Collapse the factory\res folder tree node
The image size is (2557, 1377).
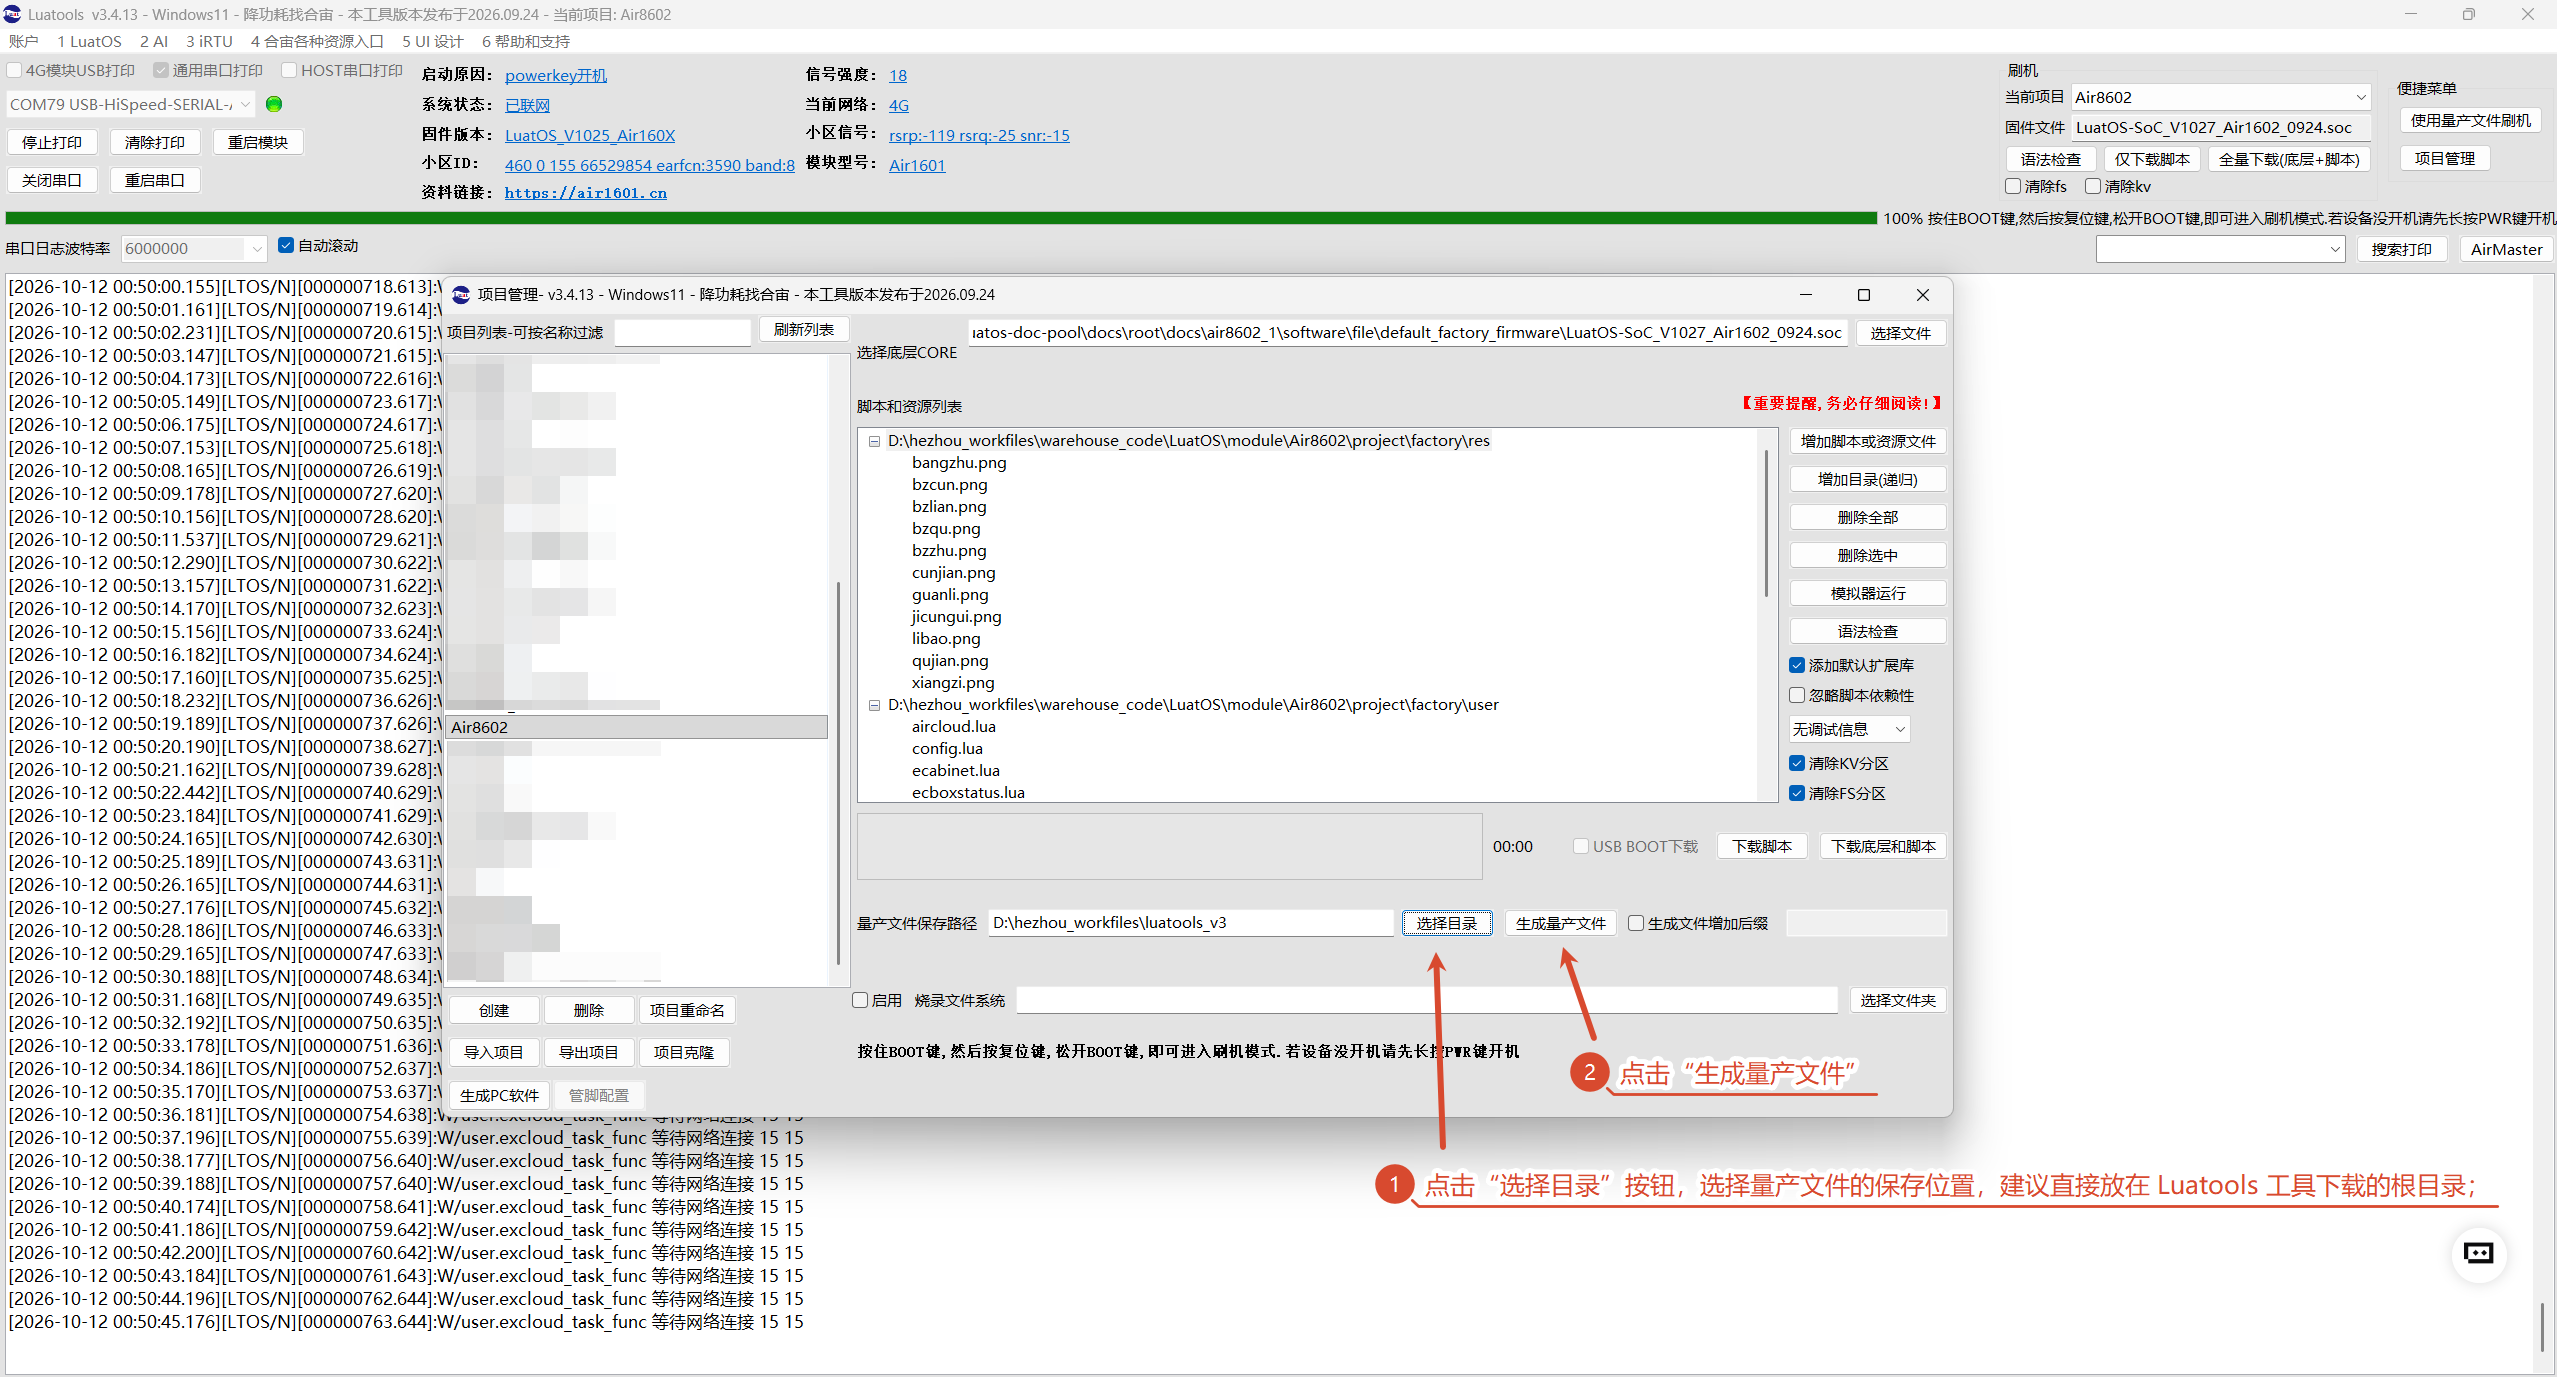874,441
